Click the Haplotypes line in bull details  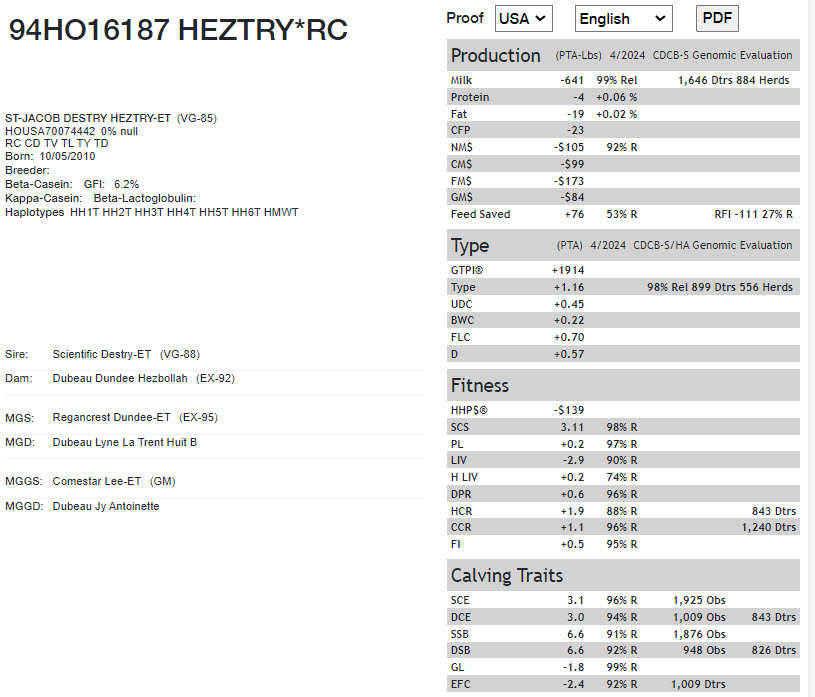point(152,212)
